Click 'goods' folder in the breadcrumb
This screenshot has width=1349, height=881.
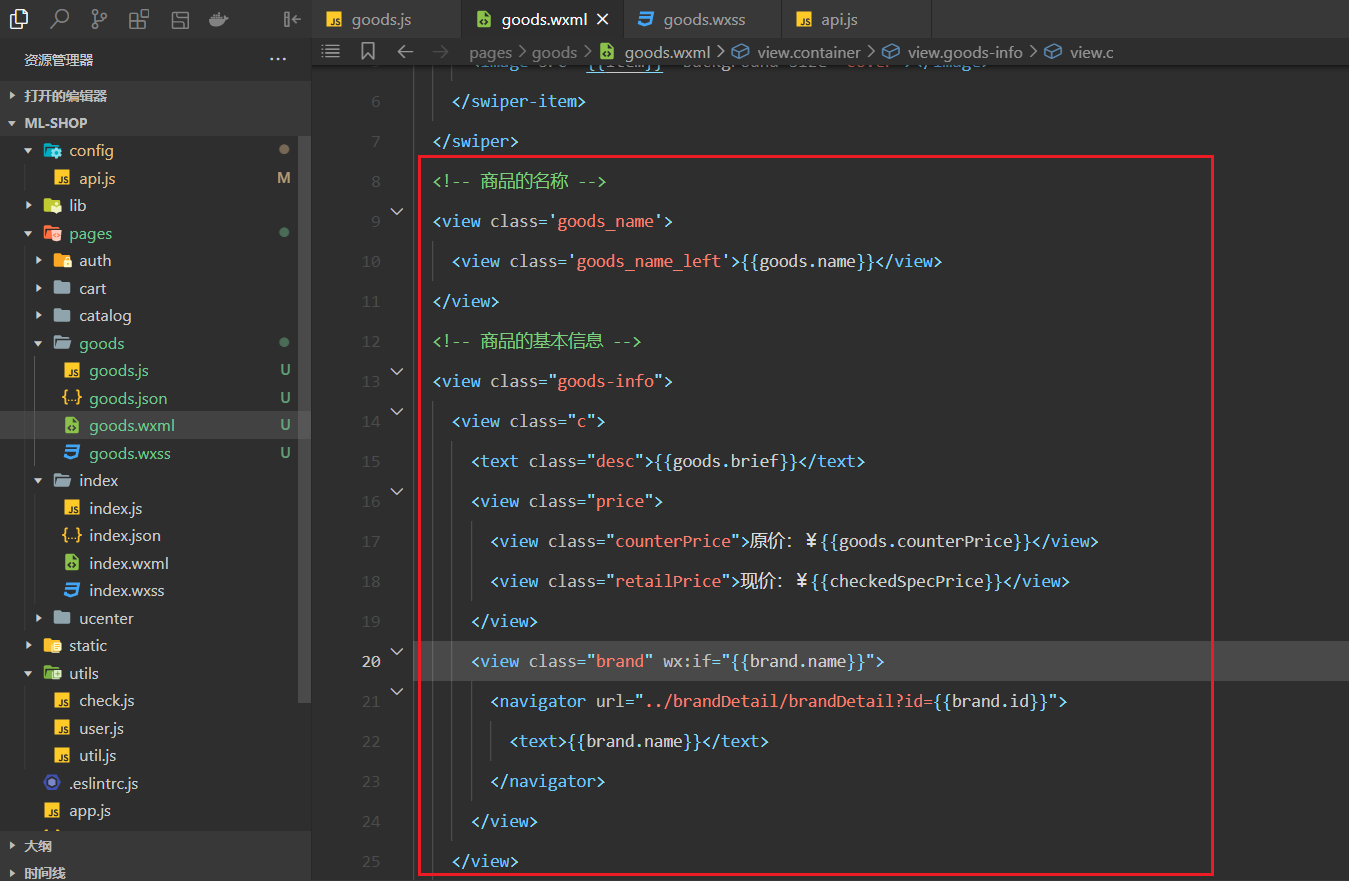tap(554, 52)
